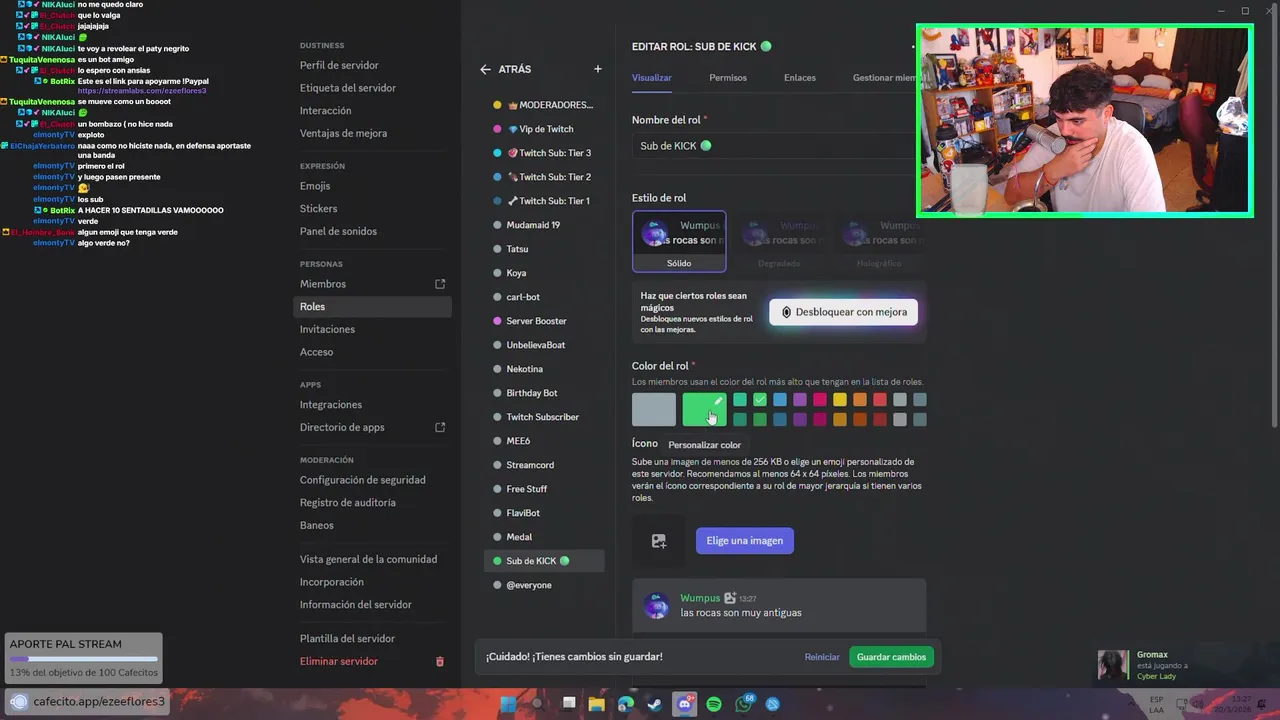Open Miembros via its external link icon

click(440, 284)
